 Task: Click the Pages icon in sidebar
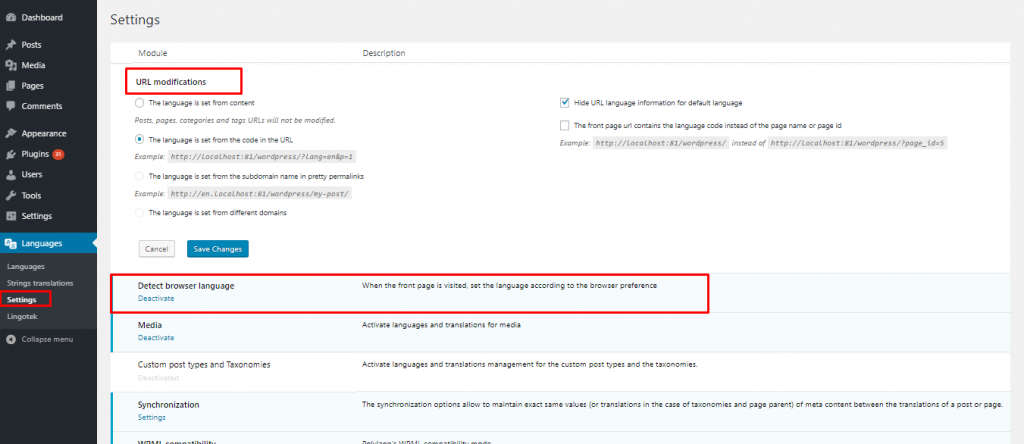tap(10, 86)
